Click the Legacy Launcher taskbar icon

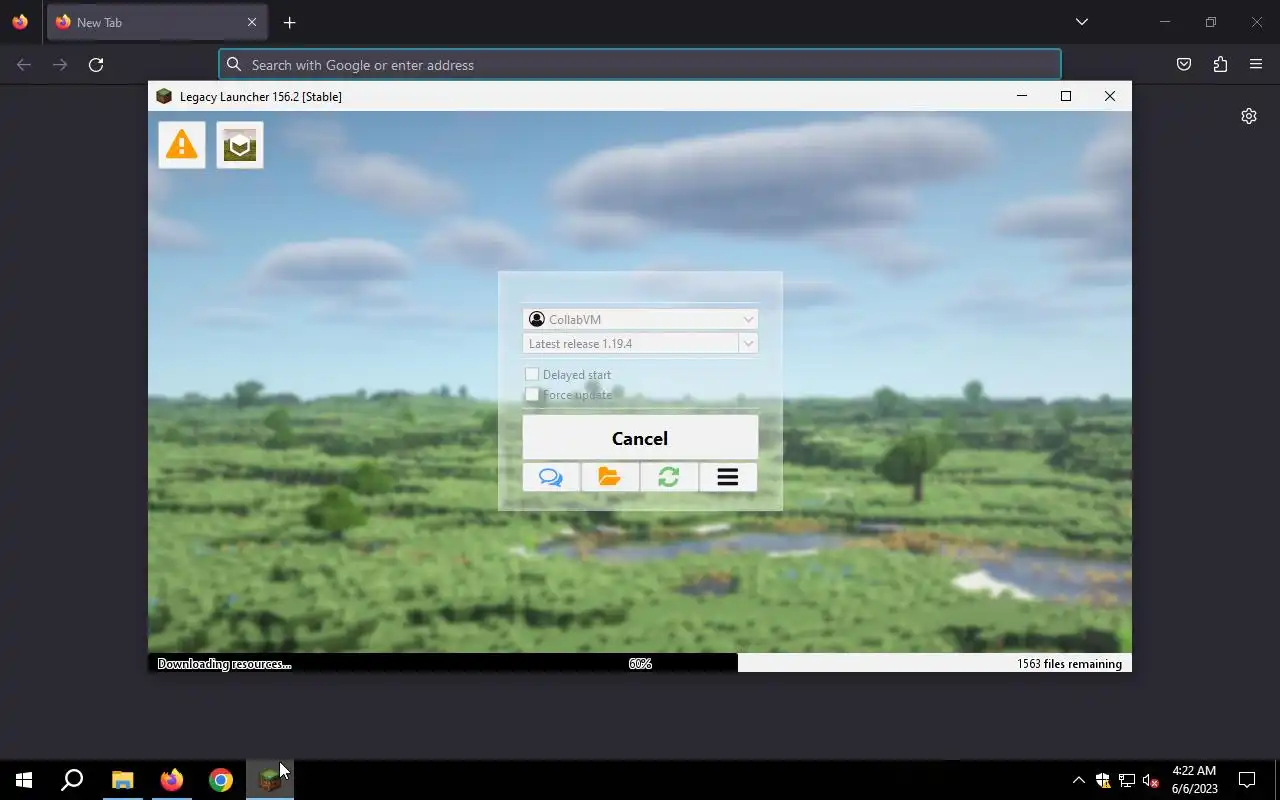(x=270, y=780)
